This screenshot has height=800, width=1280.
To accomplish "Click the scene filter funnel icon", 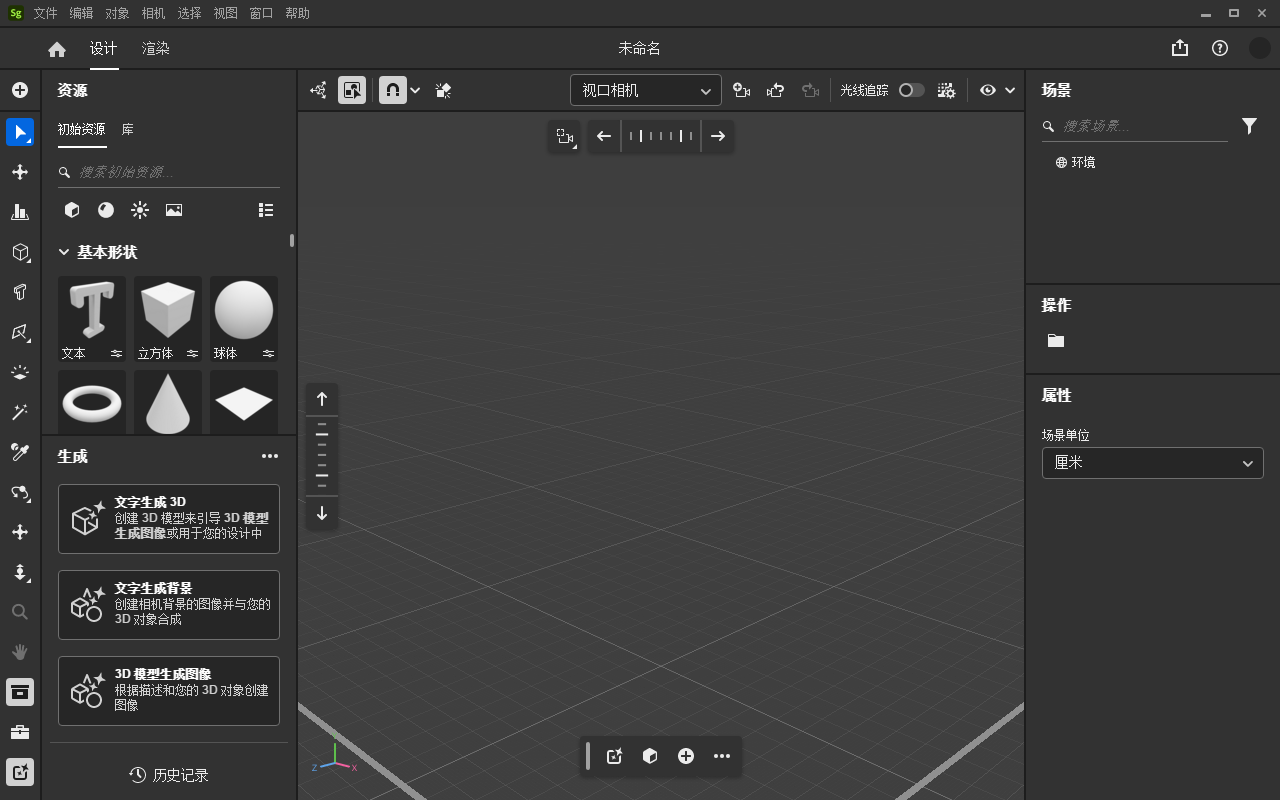I will 1250,126.
